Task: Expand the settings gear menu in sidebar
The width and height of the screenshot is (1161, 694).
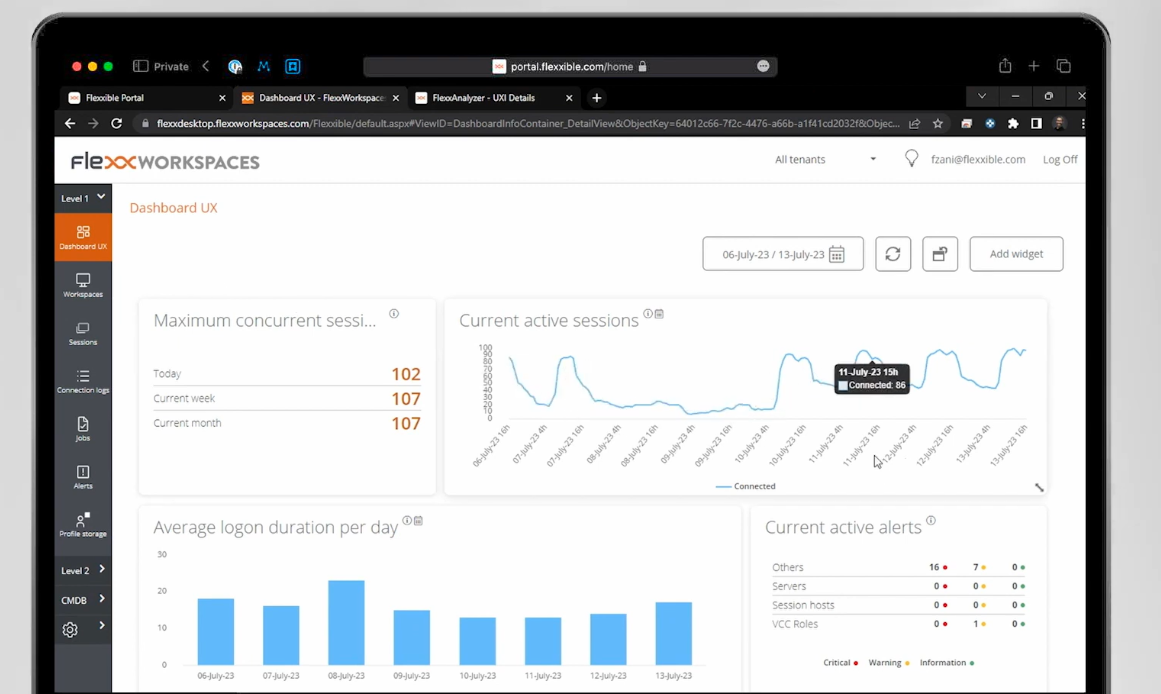Action: (x=83, y=629)
